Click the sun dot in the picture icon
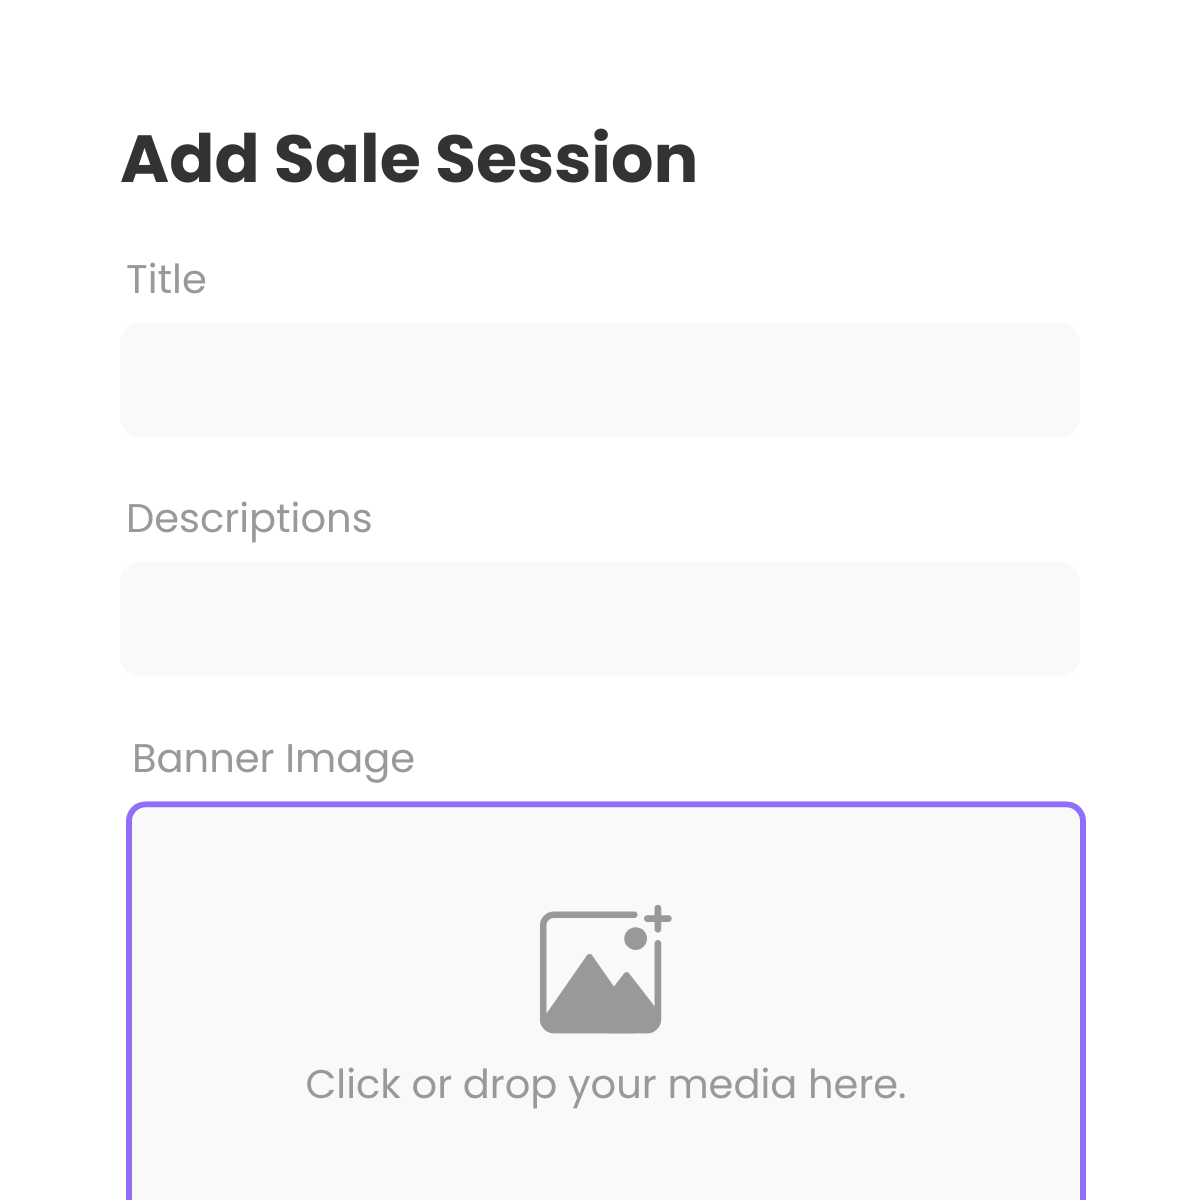1200x1200 pixels. 635,938
